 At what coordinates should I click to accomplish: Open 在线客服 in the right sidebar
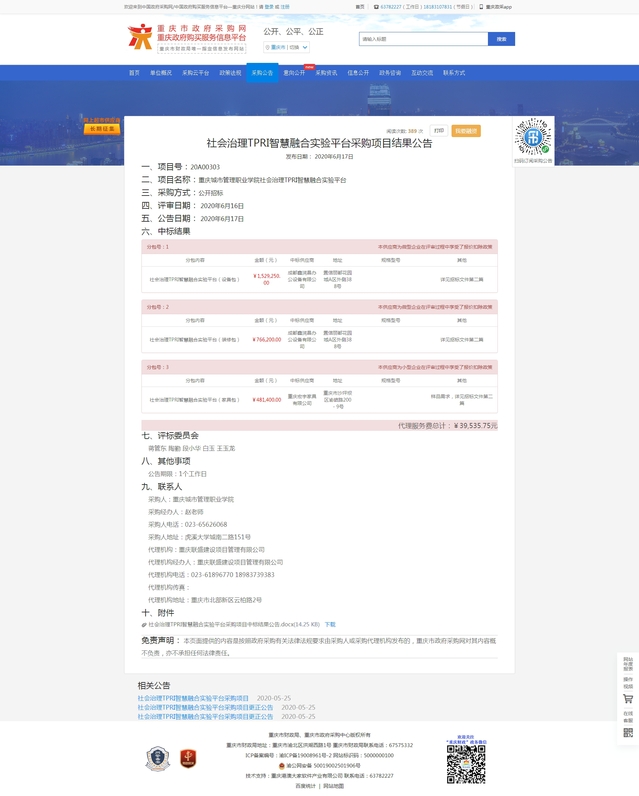pyautogui.click(x=628, y=717)
